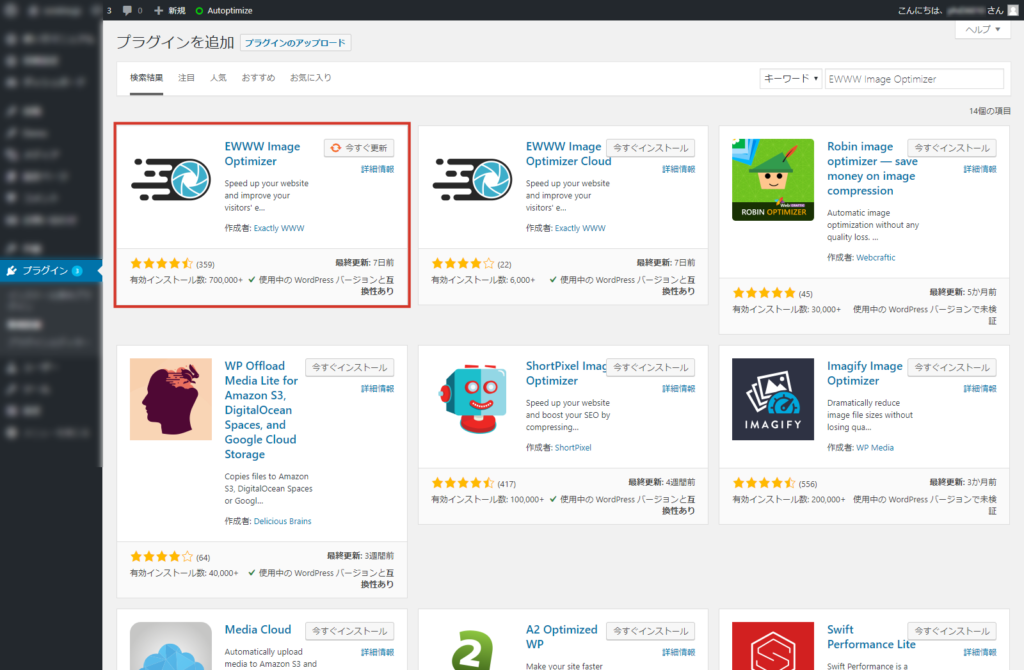1024x670 pixels.
Task: Expand the ヘルプ help panel
Action: [x=983, y=29]
